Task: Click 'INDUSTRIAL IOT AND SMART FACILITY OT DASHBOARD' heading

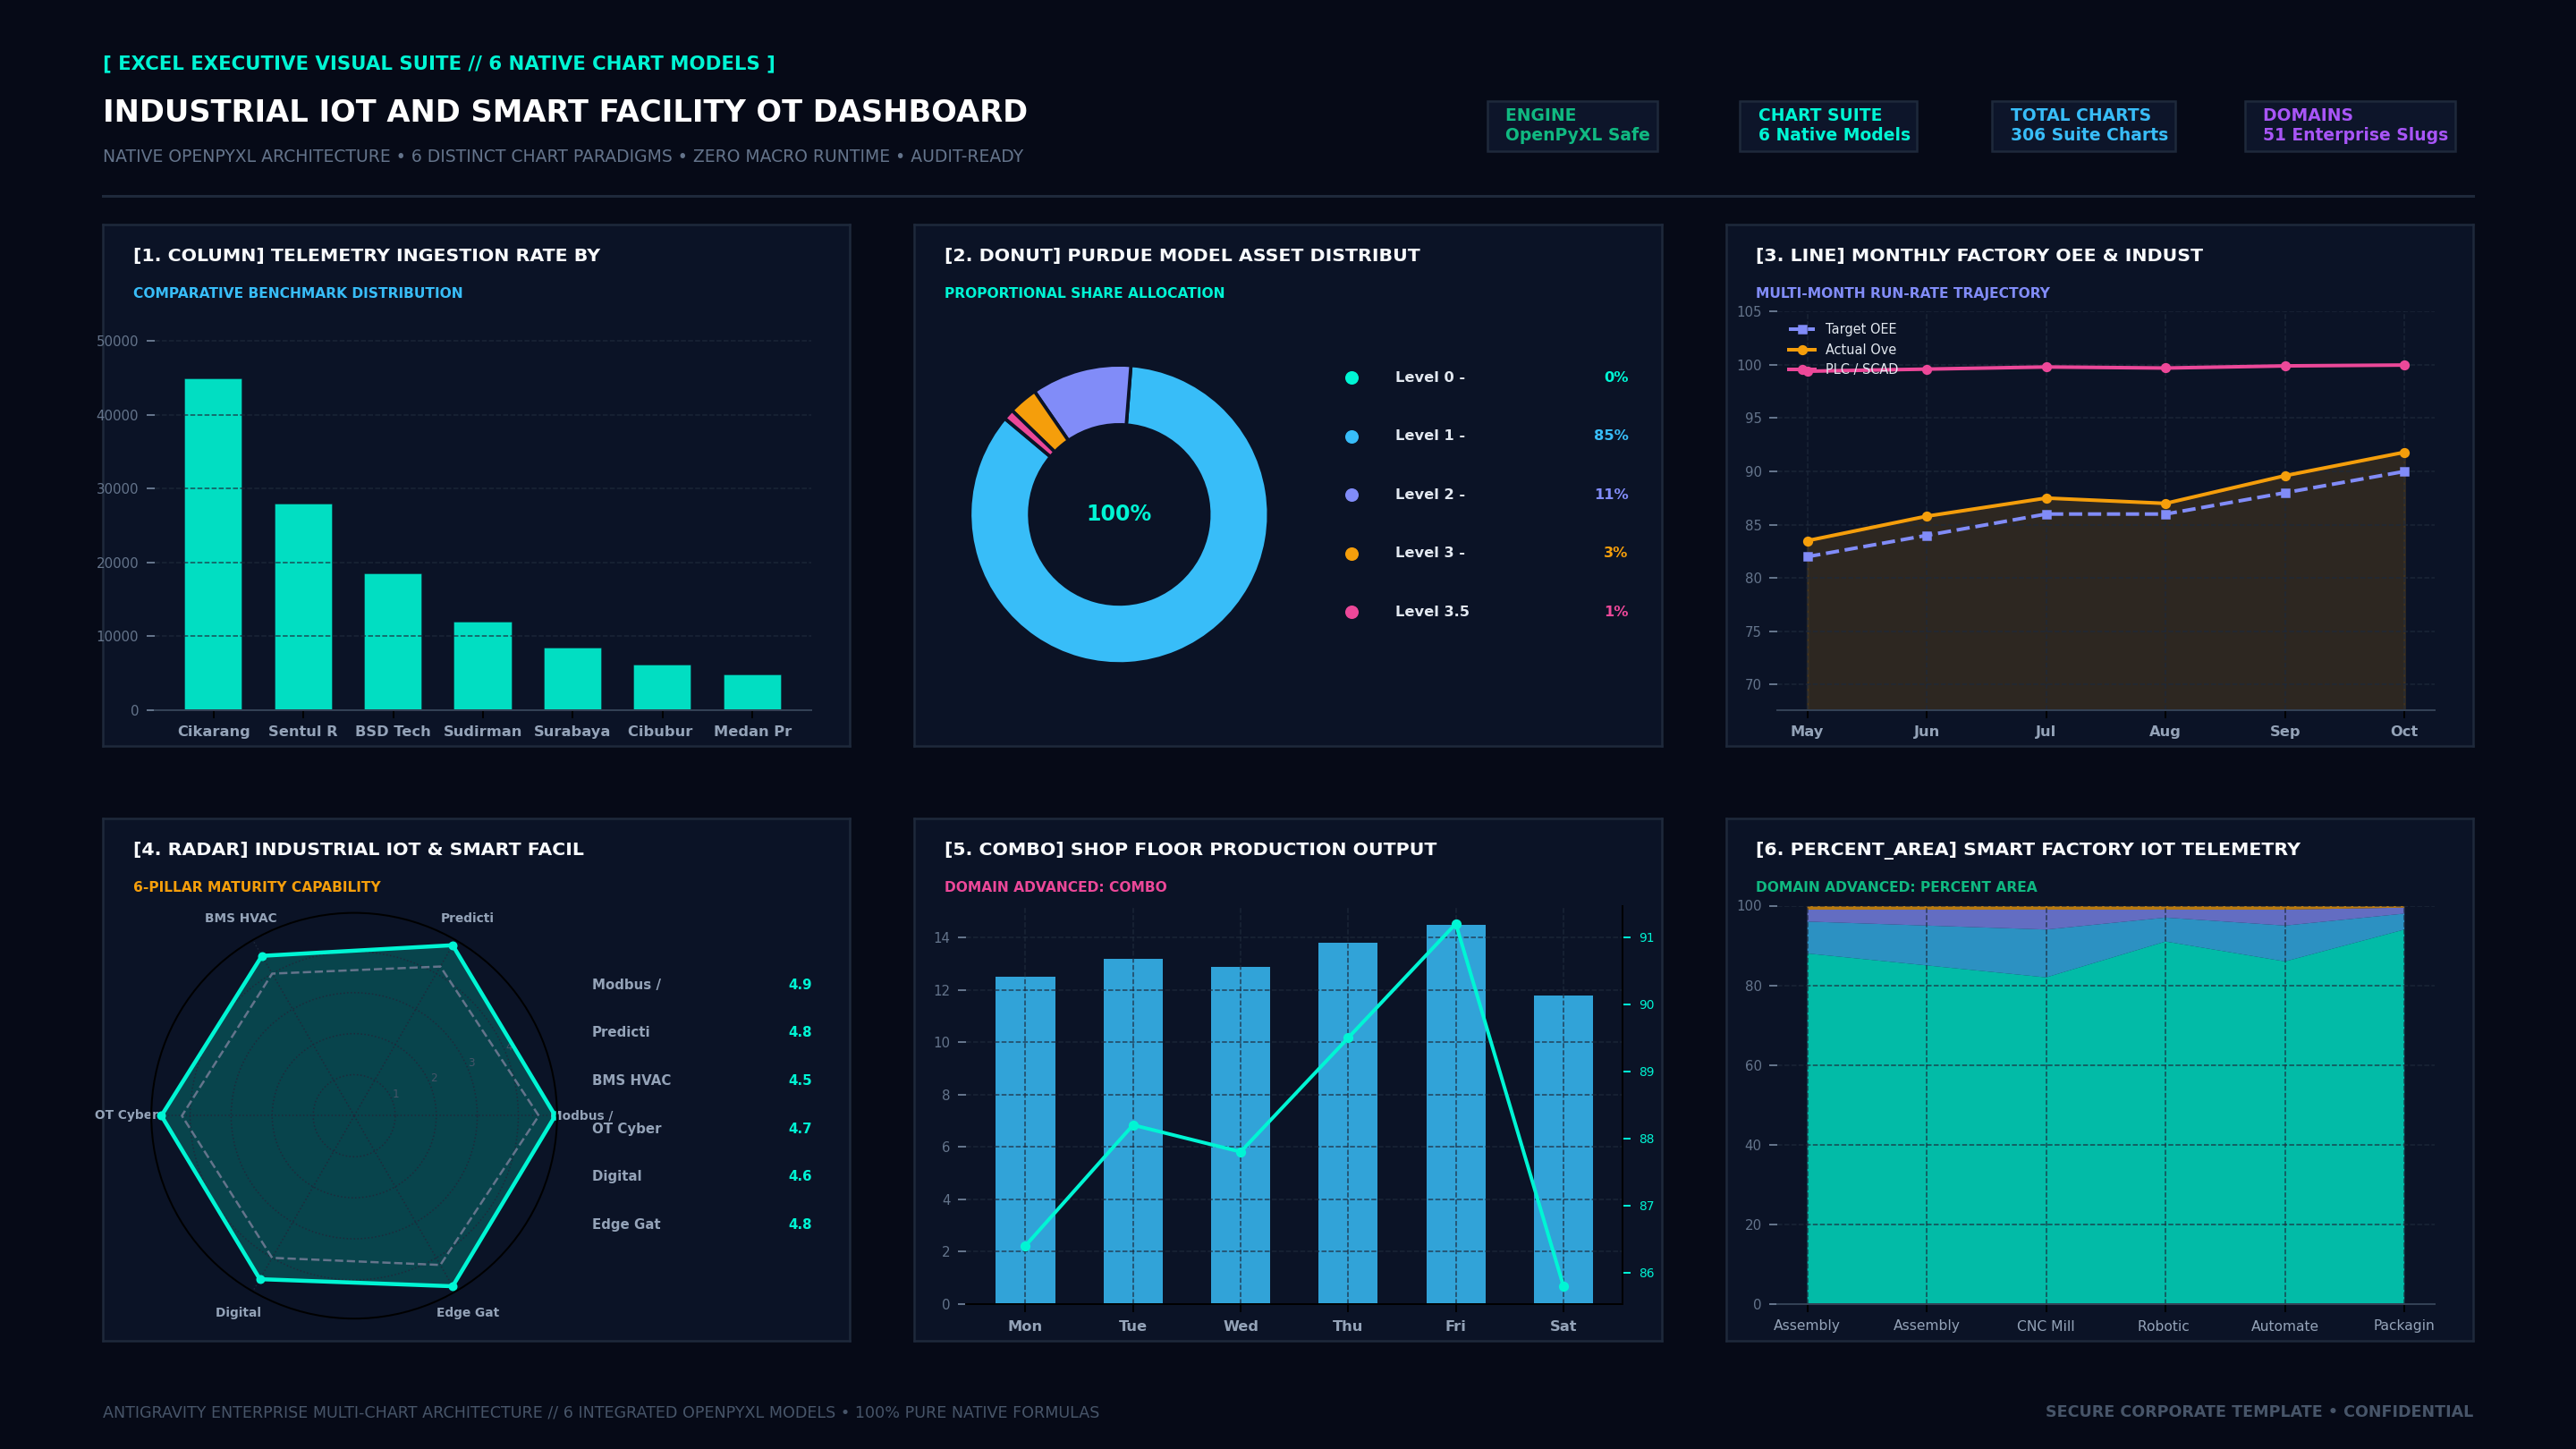Action: [565, 112]
